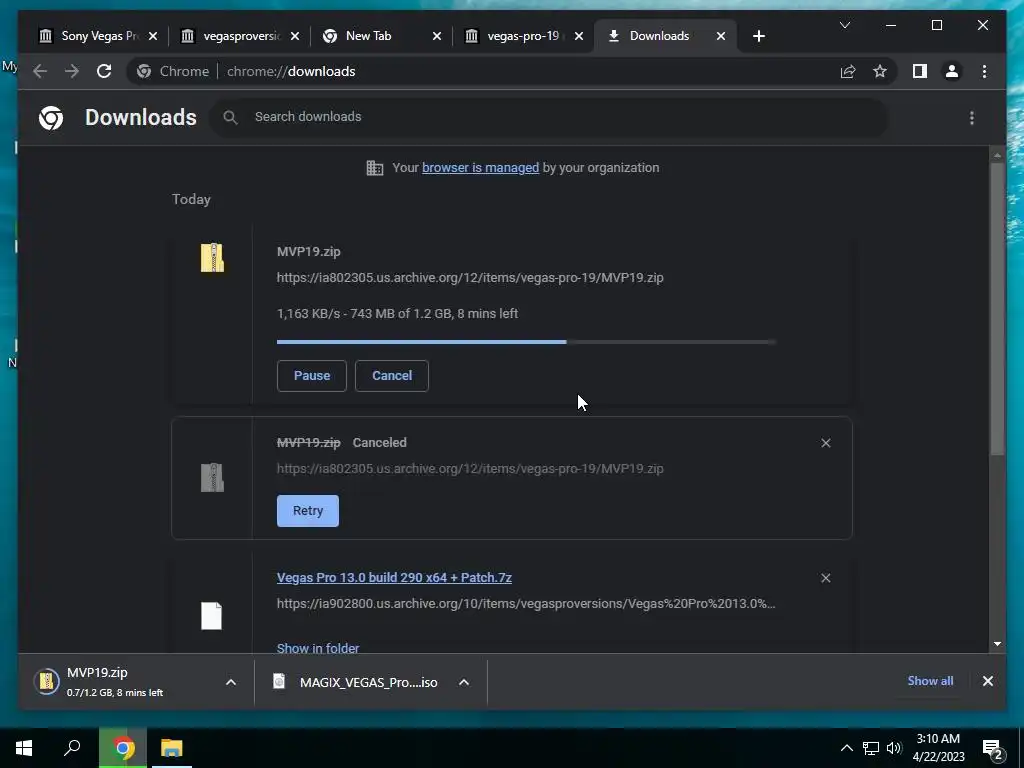The width and height of the screenshot is (1024, 768).
Task: Open File Explorer from taskbar
Action: point(172,748)
